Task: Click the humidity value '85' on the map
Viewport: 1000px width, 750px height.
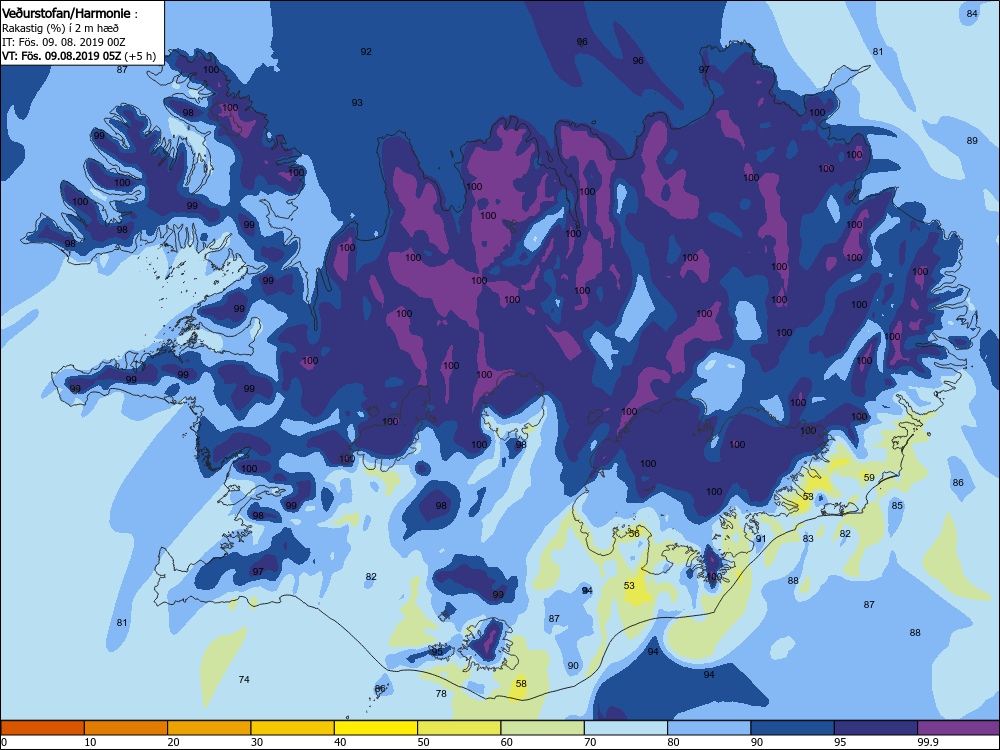Action: tap(897, 506)
